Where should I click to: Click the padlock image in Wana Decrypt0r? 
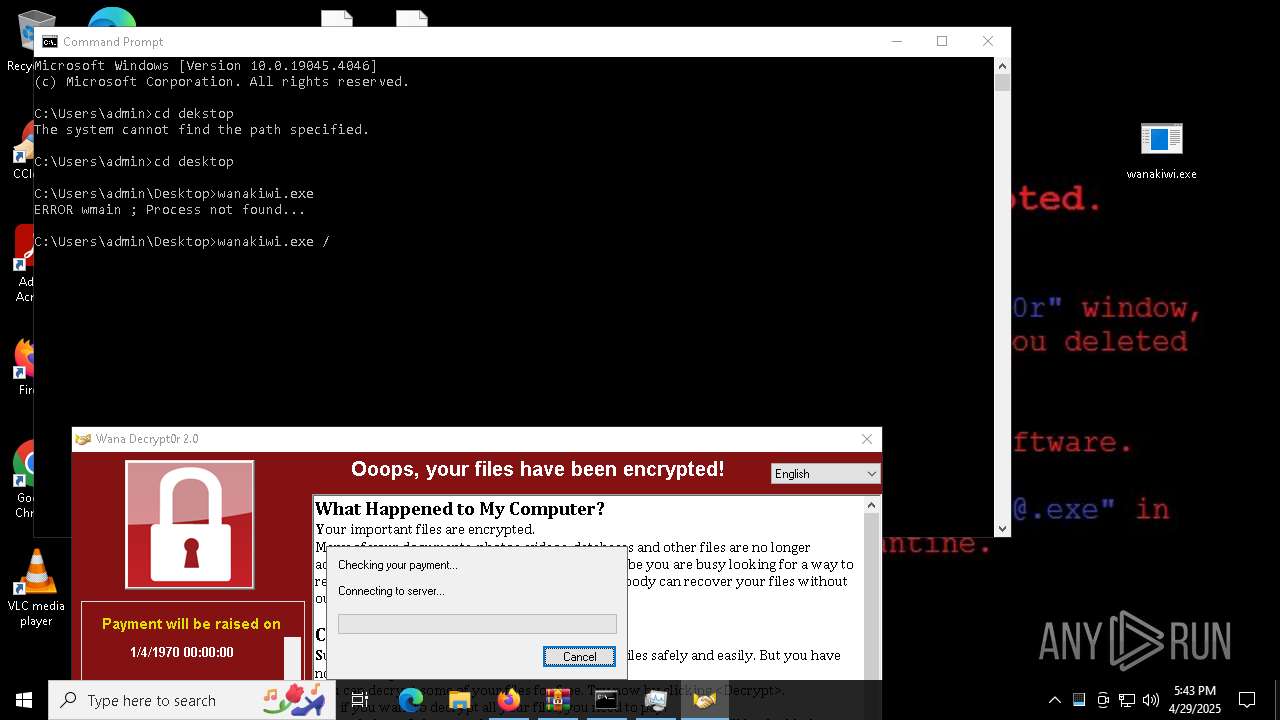click(190, 525)
